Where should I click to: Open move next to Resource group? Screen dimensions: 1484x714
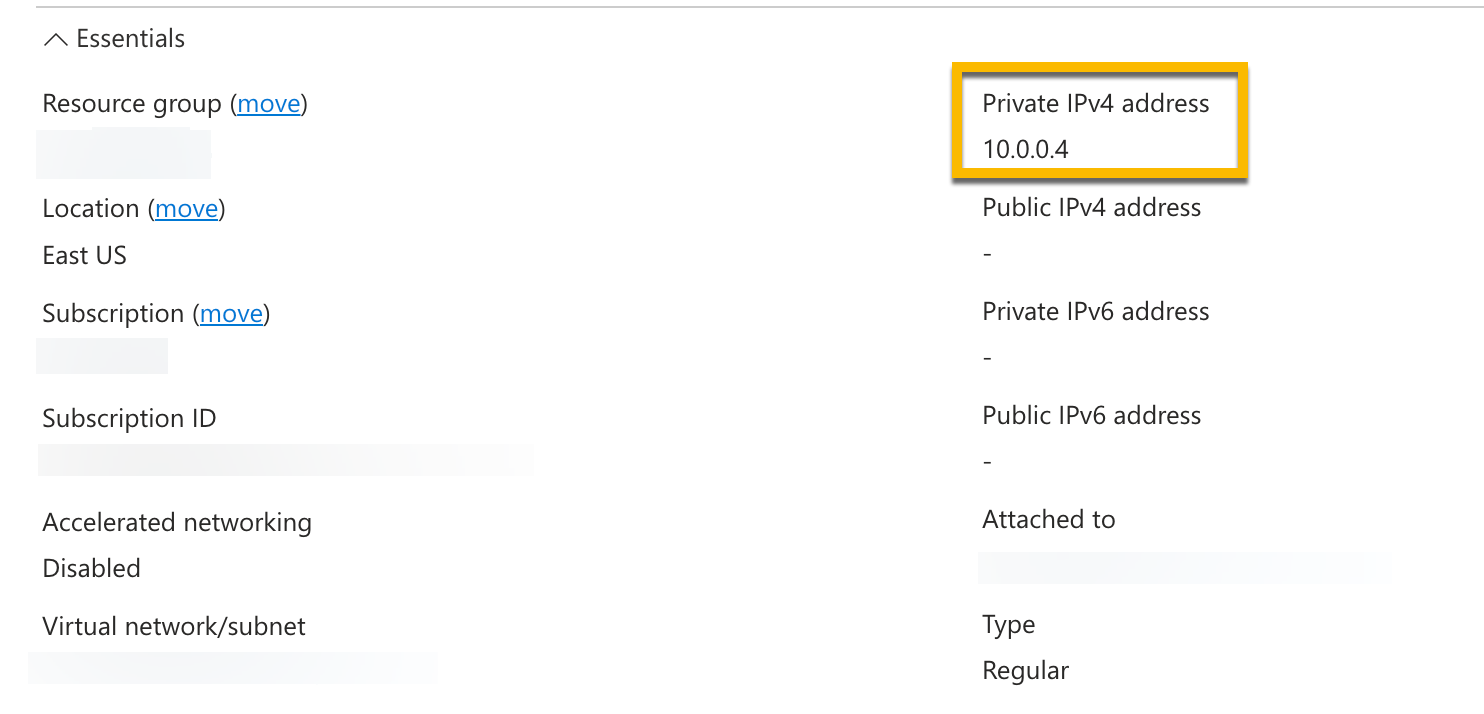pos(268,103)
